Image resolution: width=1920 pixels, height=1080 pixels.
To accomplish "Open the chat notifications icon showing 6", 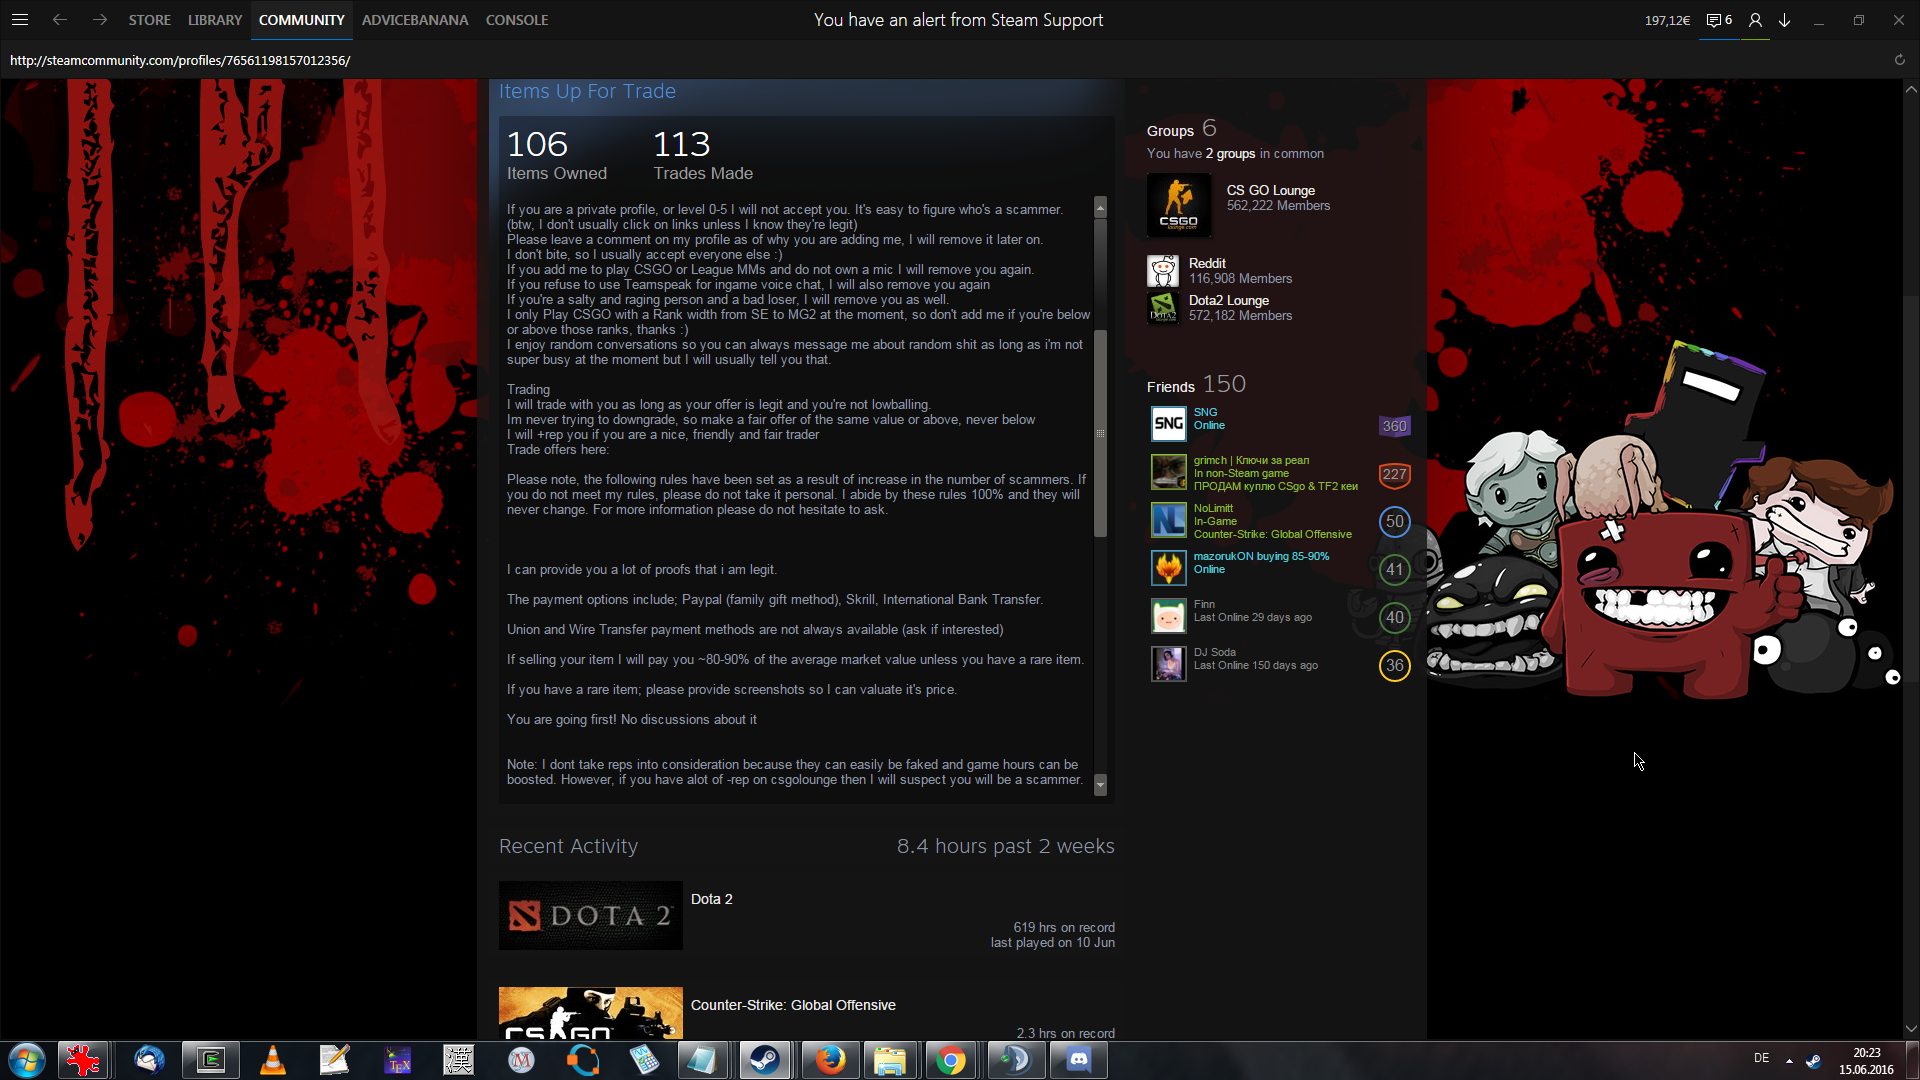I will click(1719, 20).
